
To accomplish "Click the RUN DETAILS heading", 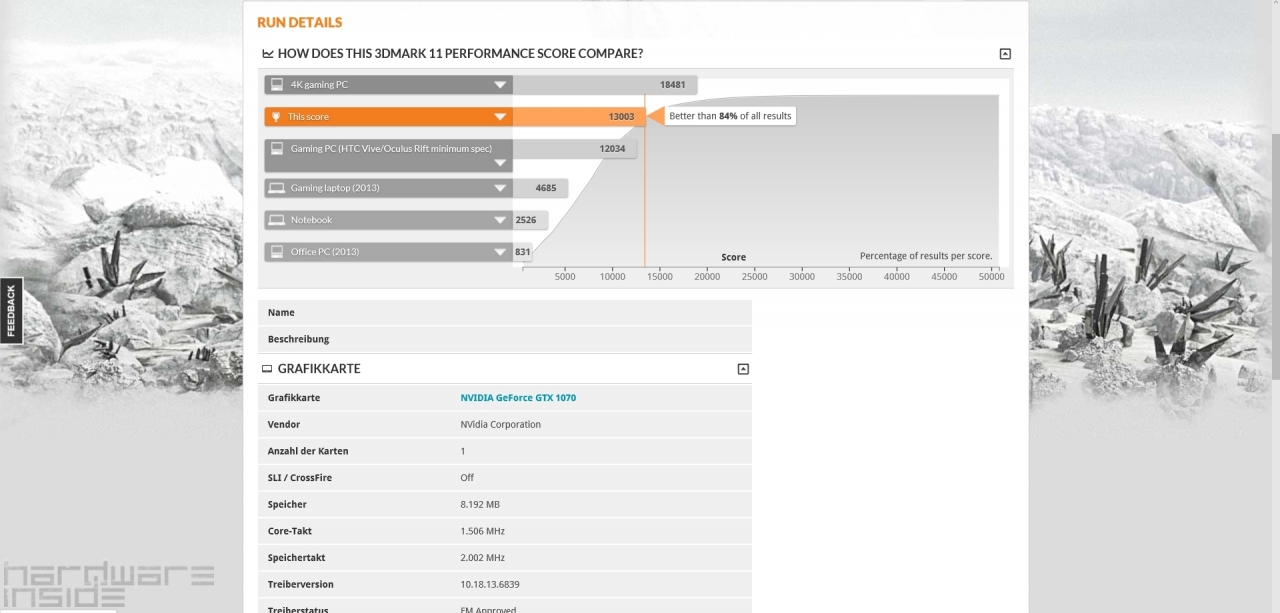I will [299, 22].
